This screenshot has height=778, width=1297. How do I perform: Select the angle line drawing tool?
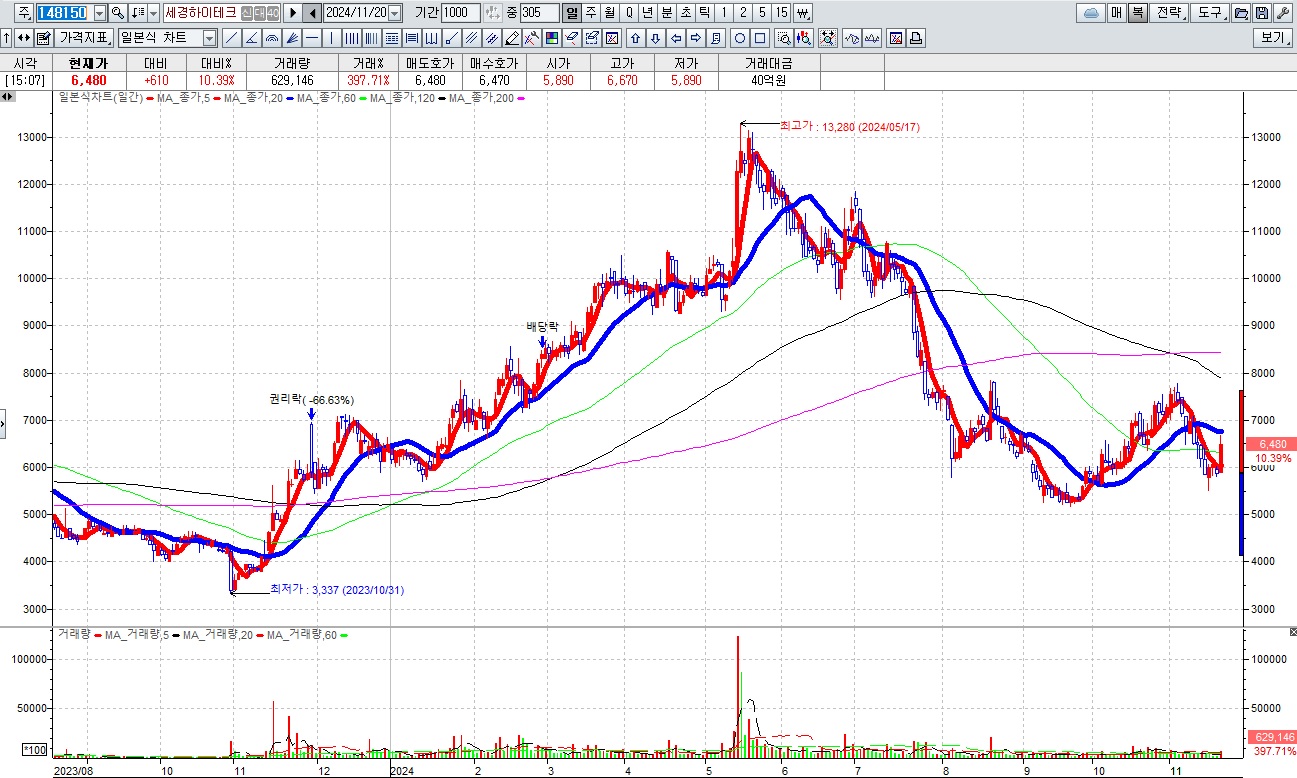click(251, 38)
